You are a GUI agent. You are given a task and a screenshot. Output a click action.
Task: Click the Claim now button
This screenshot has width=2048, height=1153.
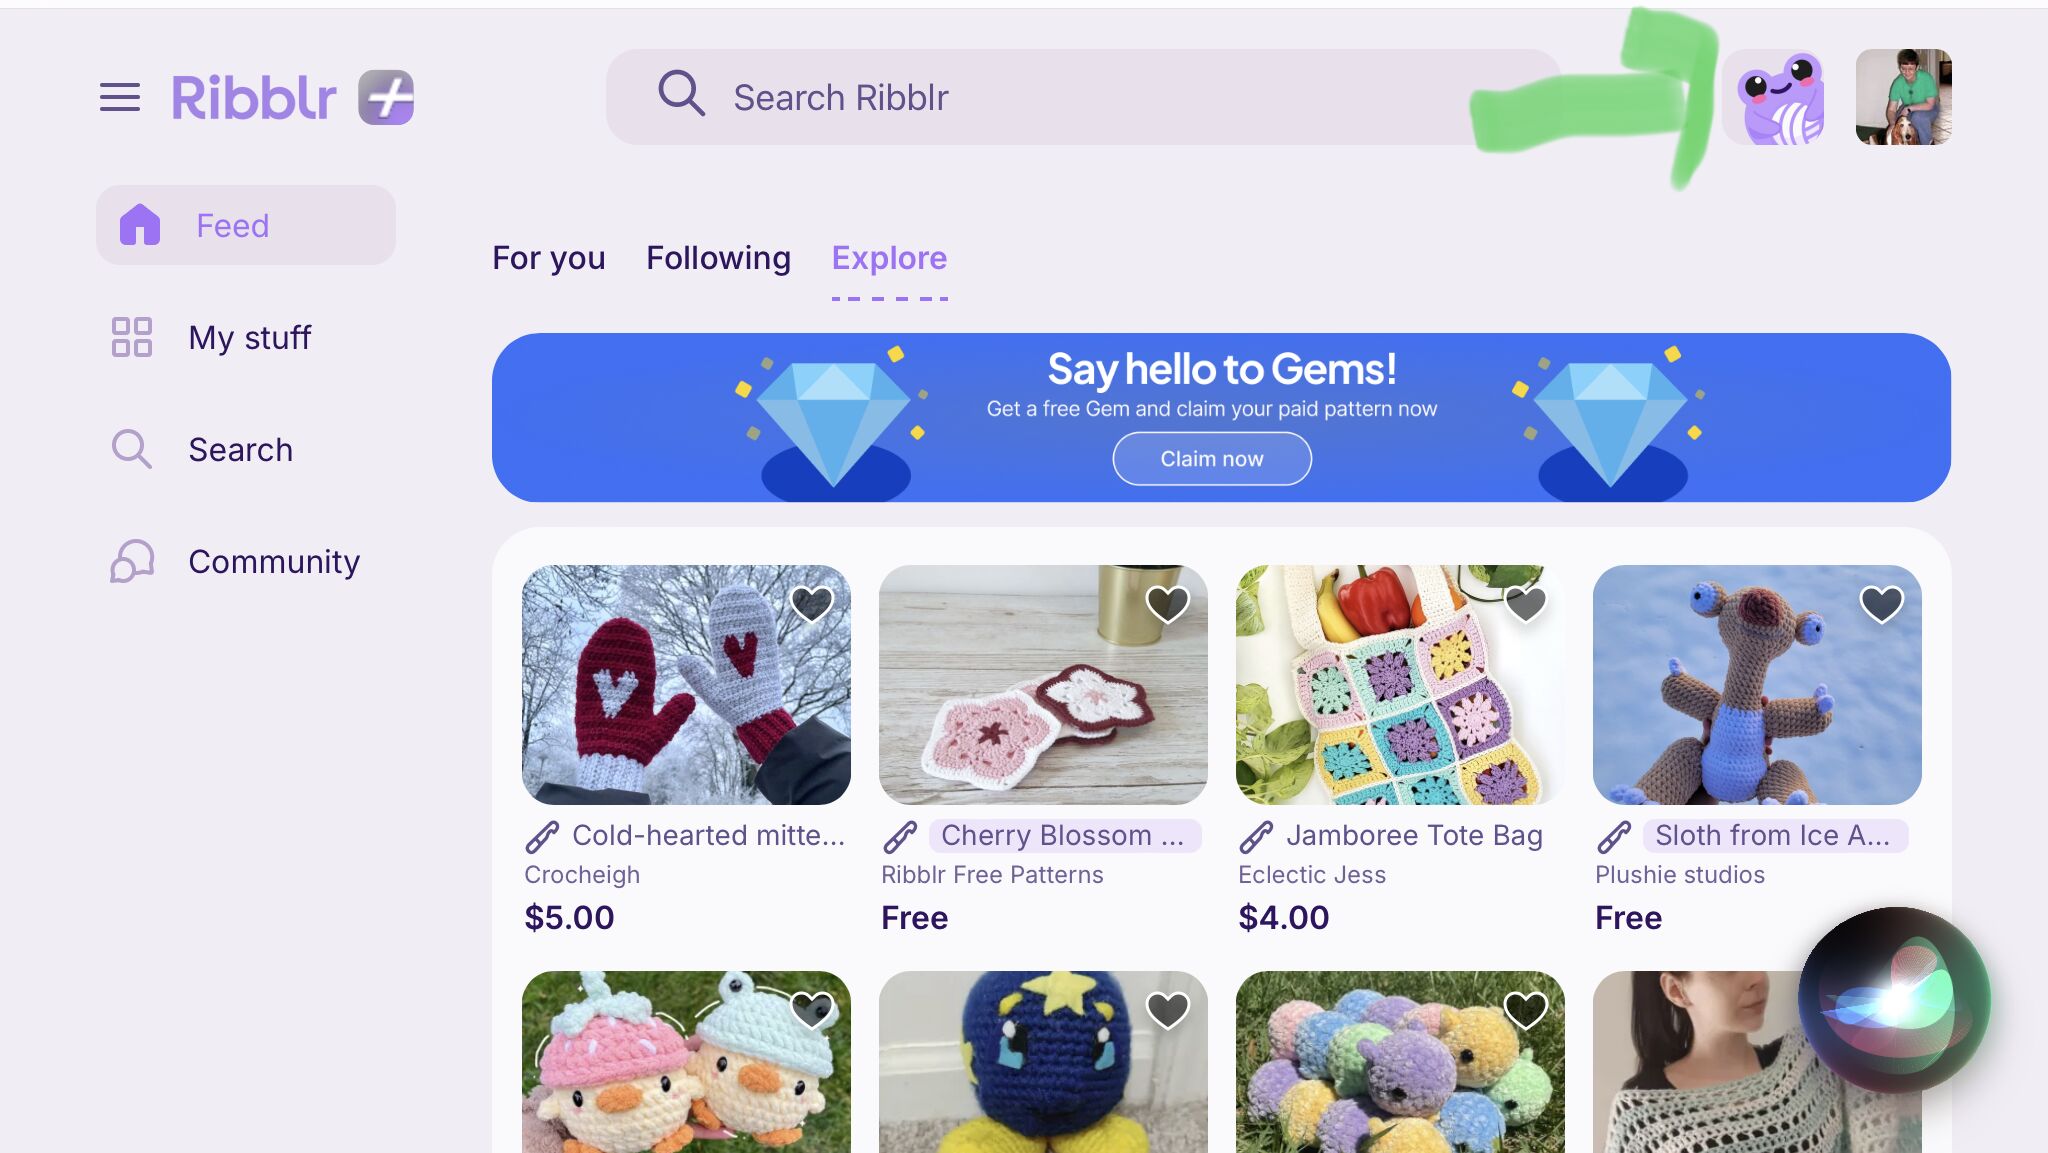(1212, 459)
